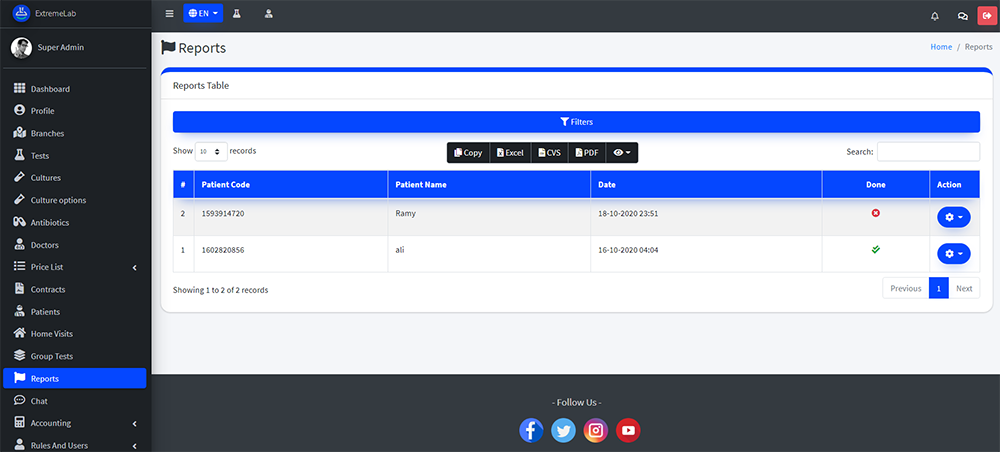Image resolution: width=1000 pixels, height=452 pixels.
Task: Click the Search input field
Action: 928,152
